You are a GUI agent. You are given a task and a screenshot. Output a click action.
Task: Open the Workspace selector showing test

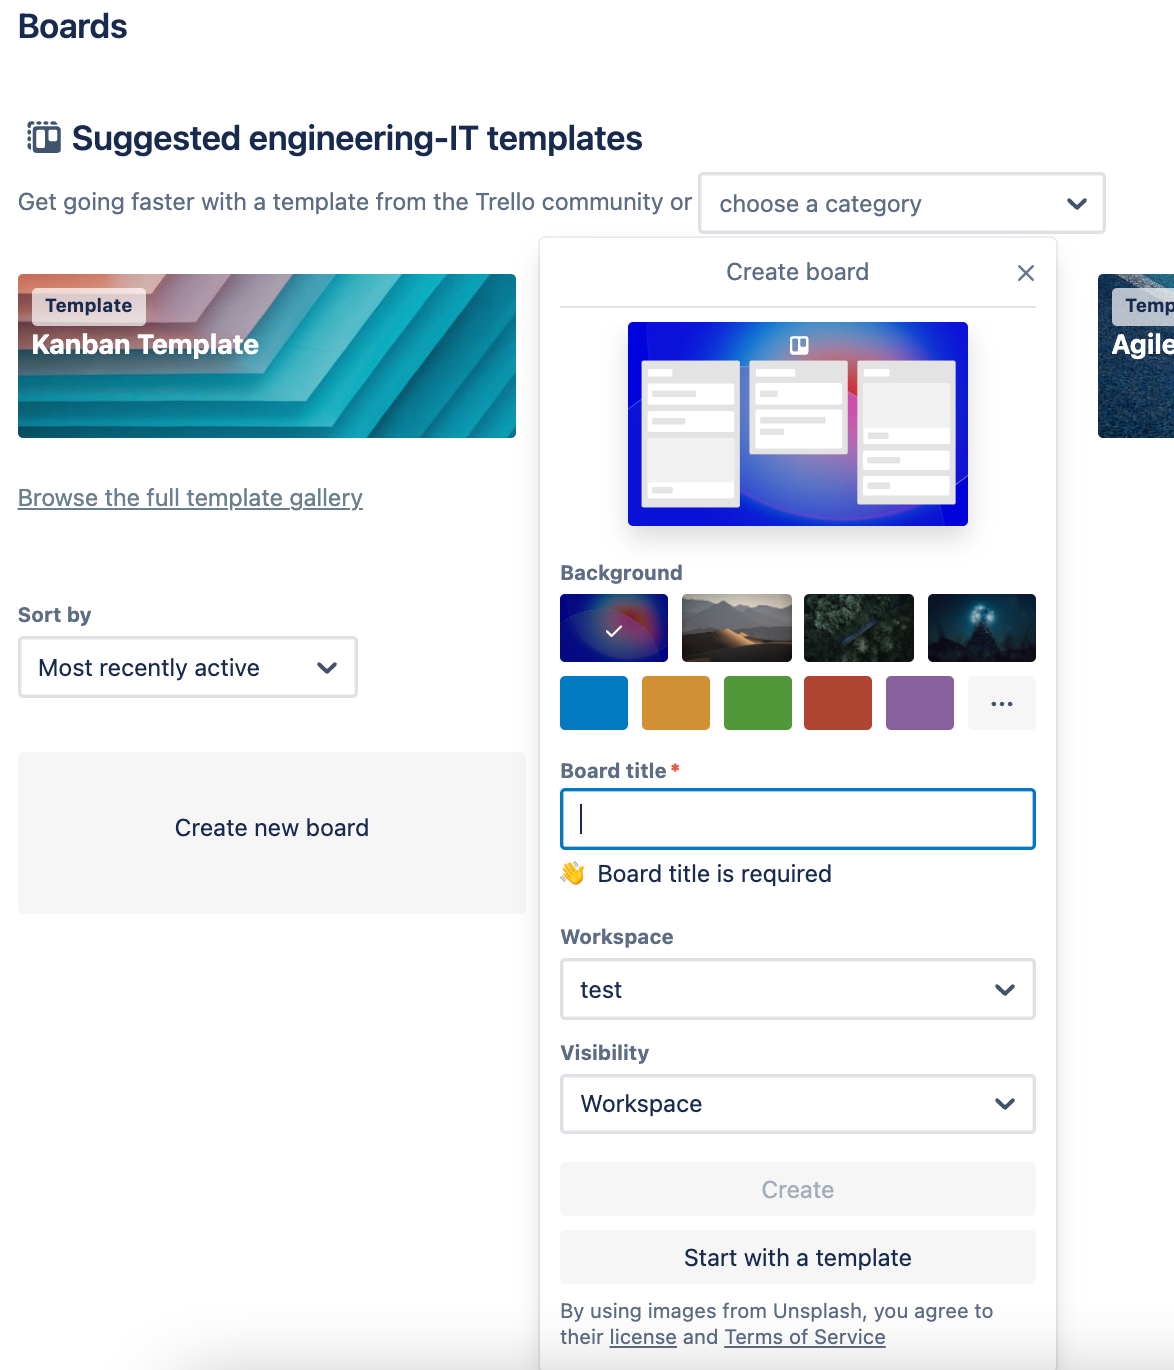tap(798, 989)
